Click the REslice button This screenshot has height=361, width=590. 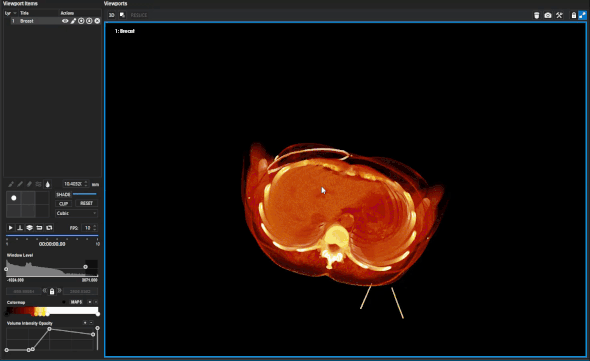[139, 15]
